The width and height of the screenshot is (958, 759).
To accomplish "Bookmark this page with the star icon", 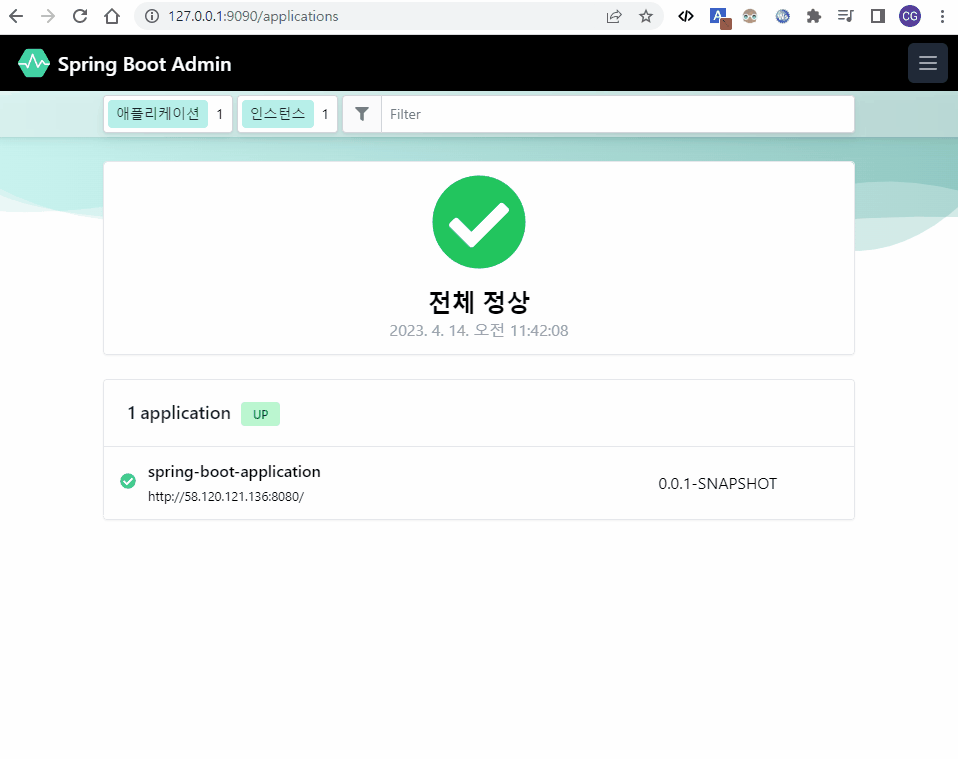I will 646,16.
